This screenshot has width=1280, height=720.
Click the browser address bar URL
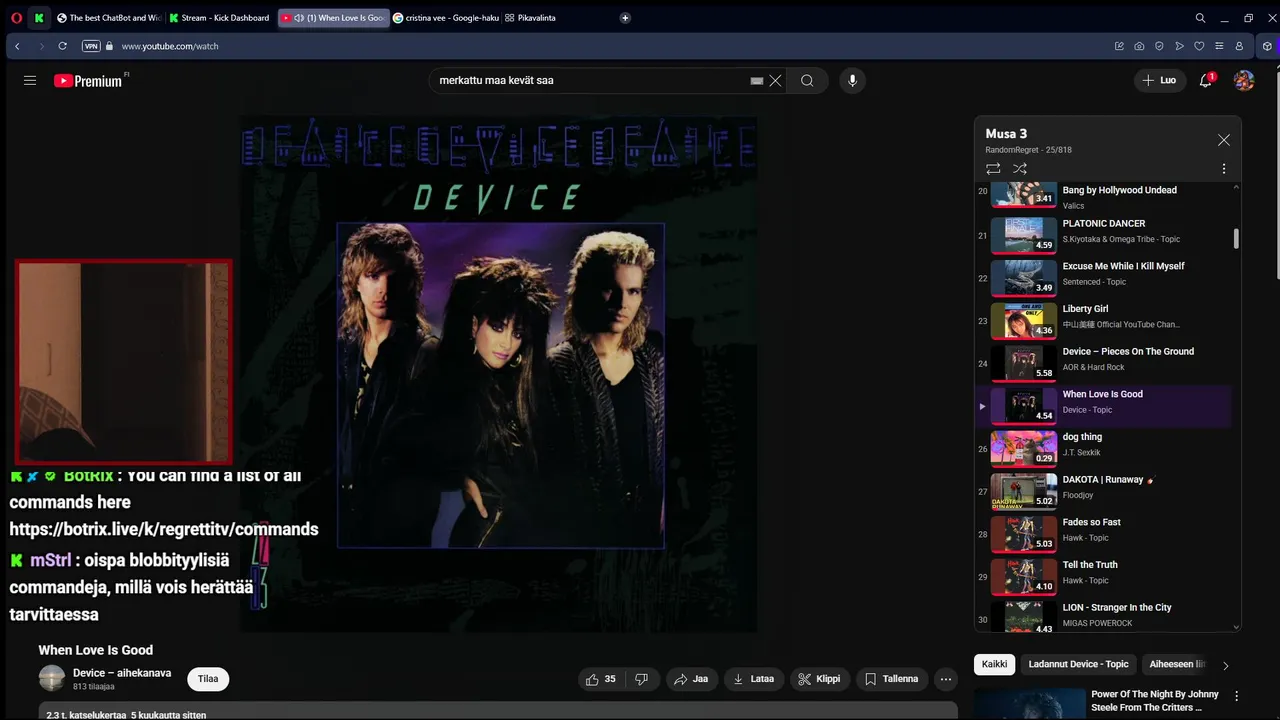pos(170,46)
